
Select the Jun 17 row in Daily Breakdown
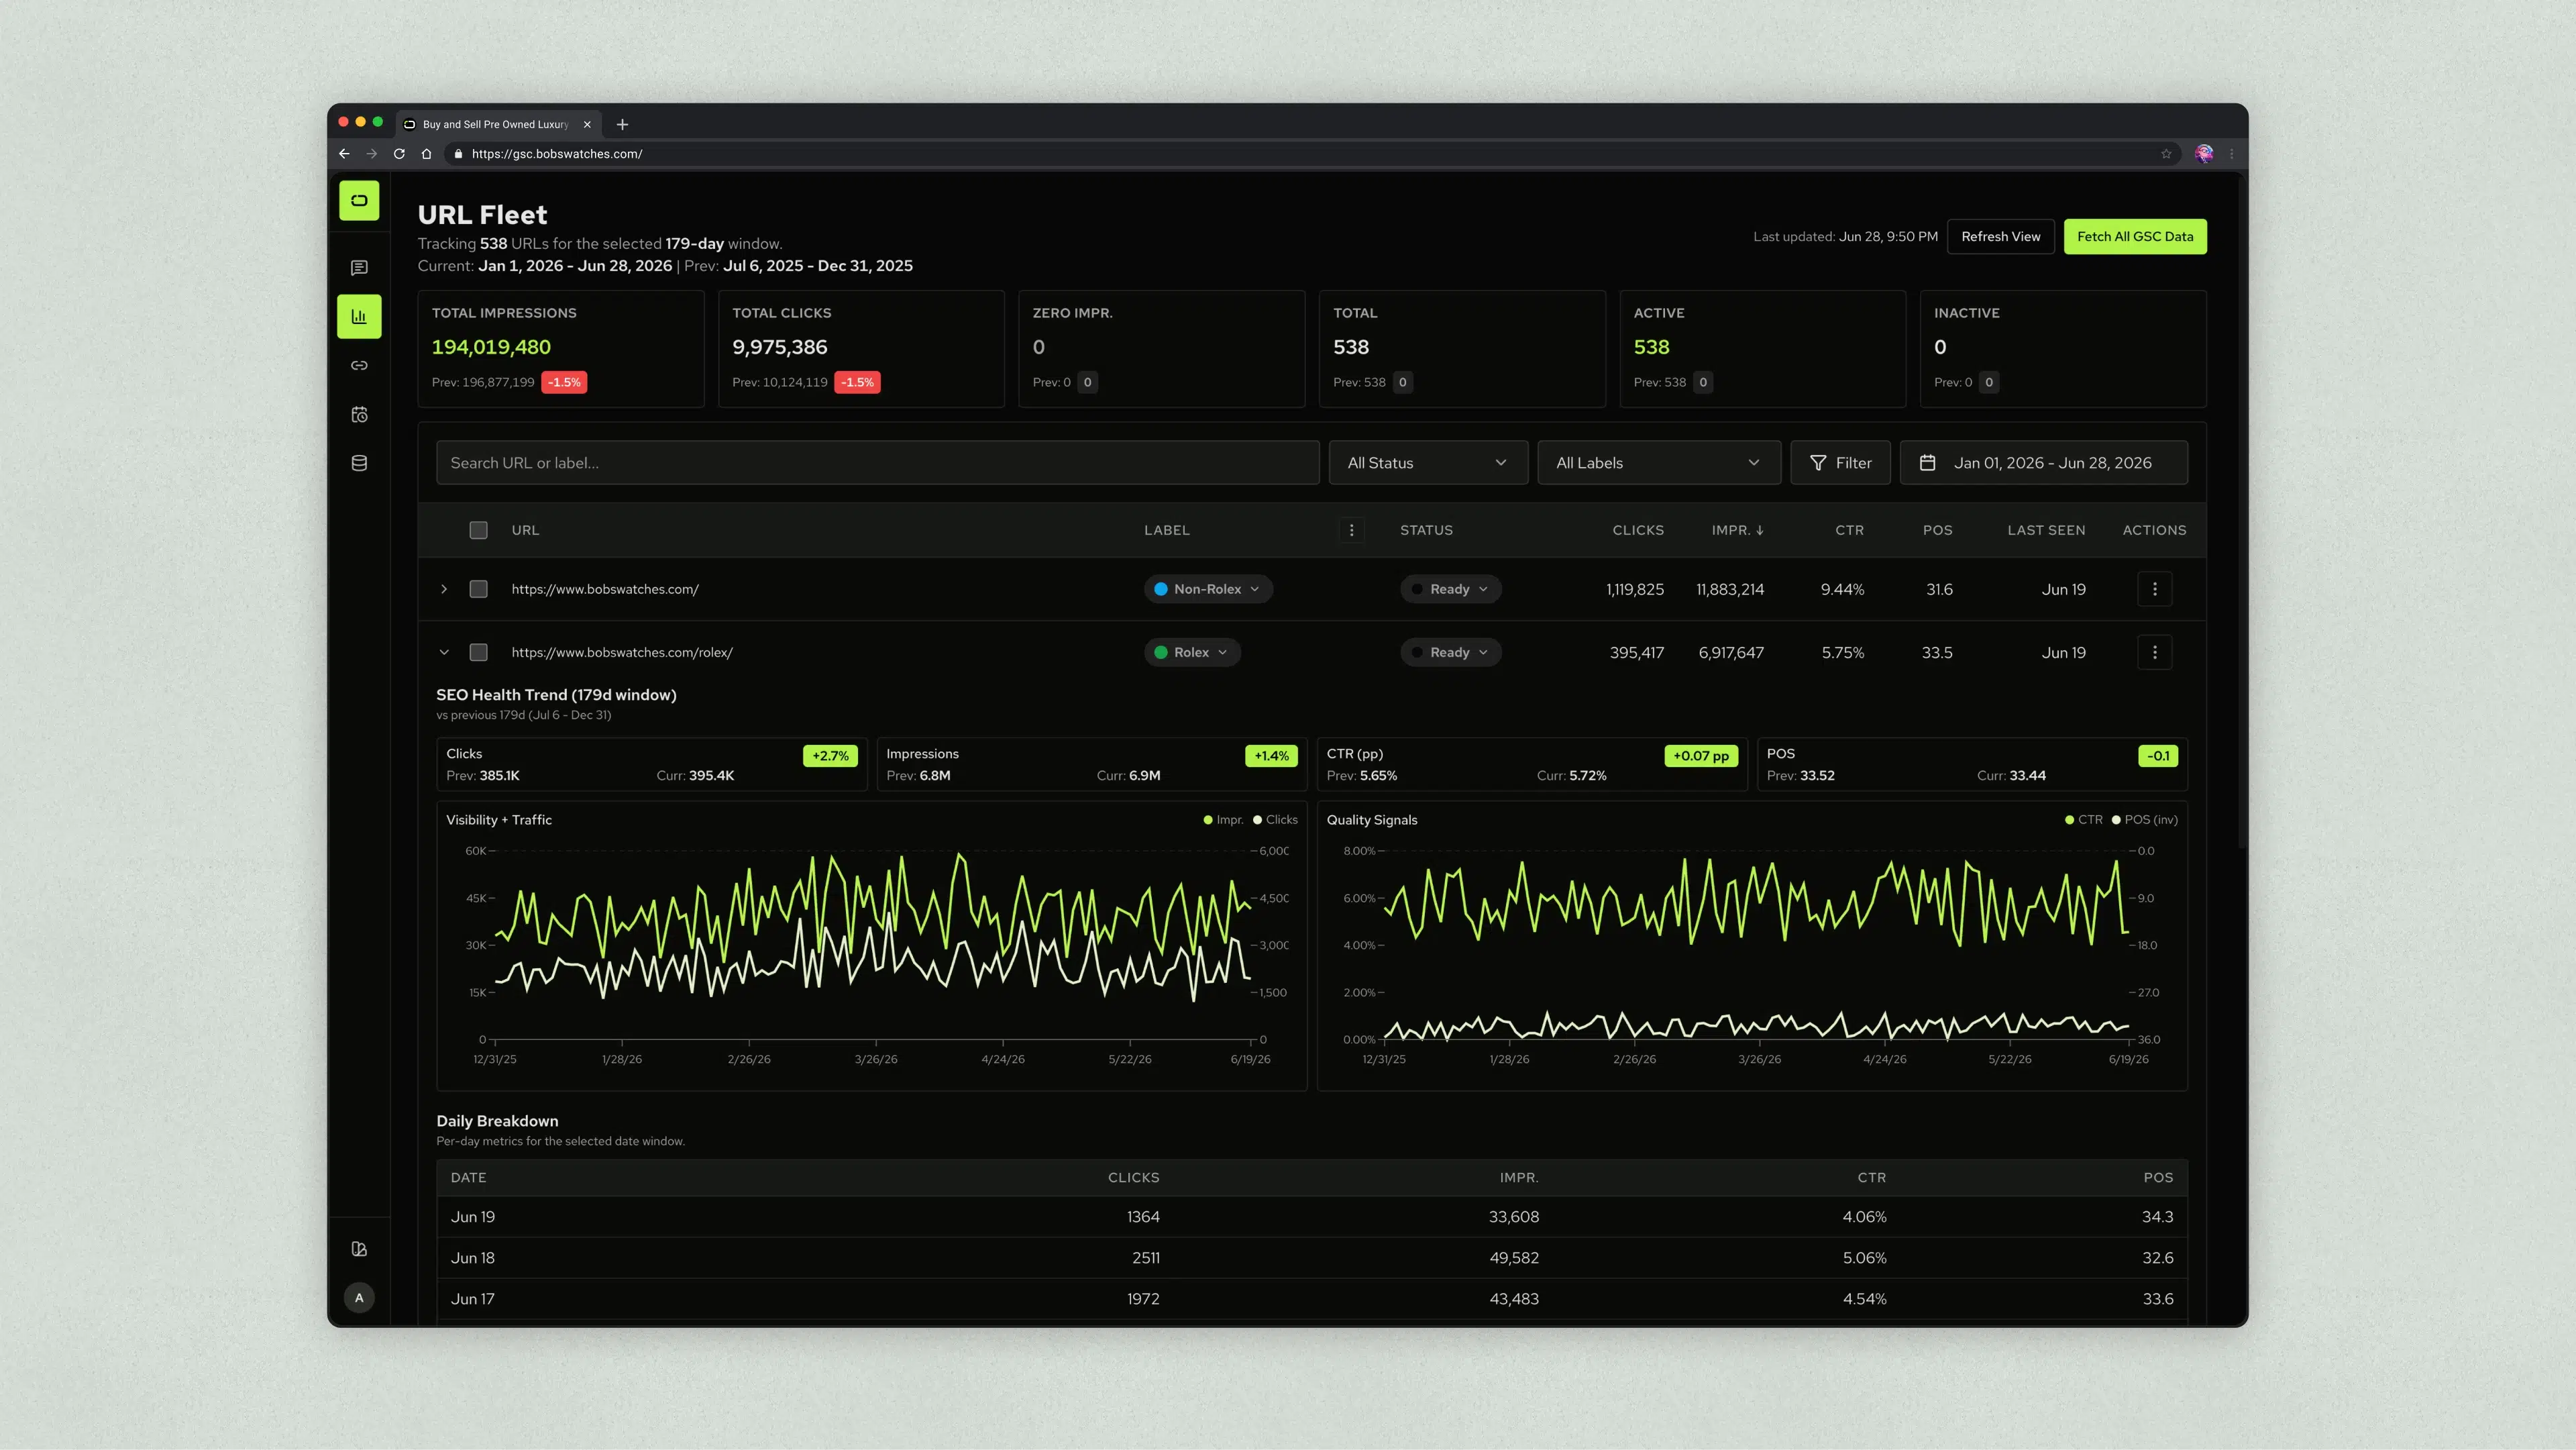coord(1312,1299)
